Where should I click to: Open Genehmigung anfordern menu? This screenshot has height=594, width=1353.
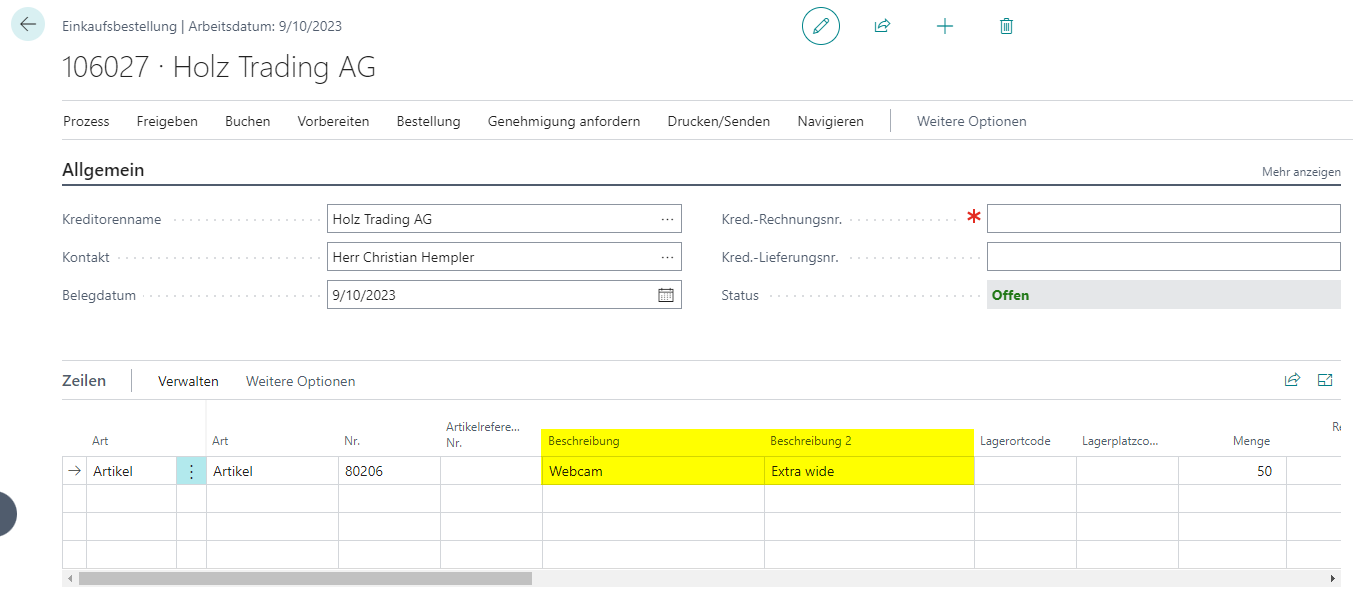coord(564,121)
